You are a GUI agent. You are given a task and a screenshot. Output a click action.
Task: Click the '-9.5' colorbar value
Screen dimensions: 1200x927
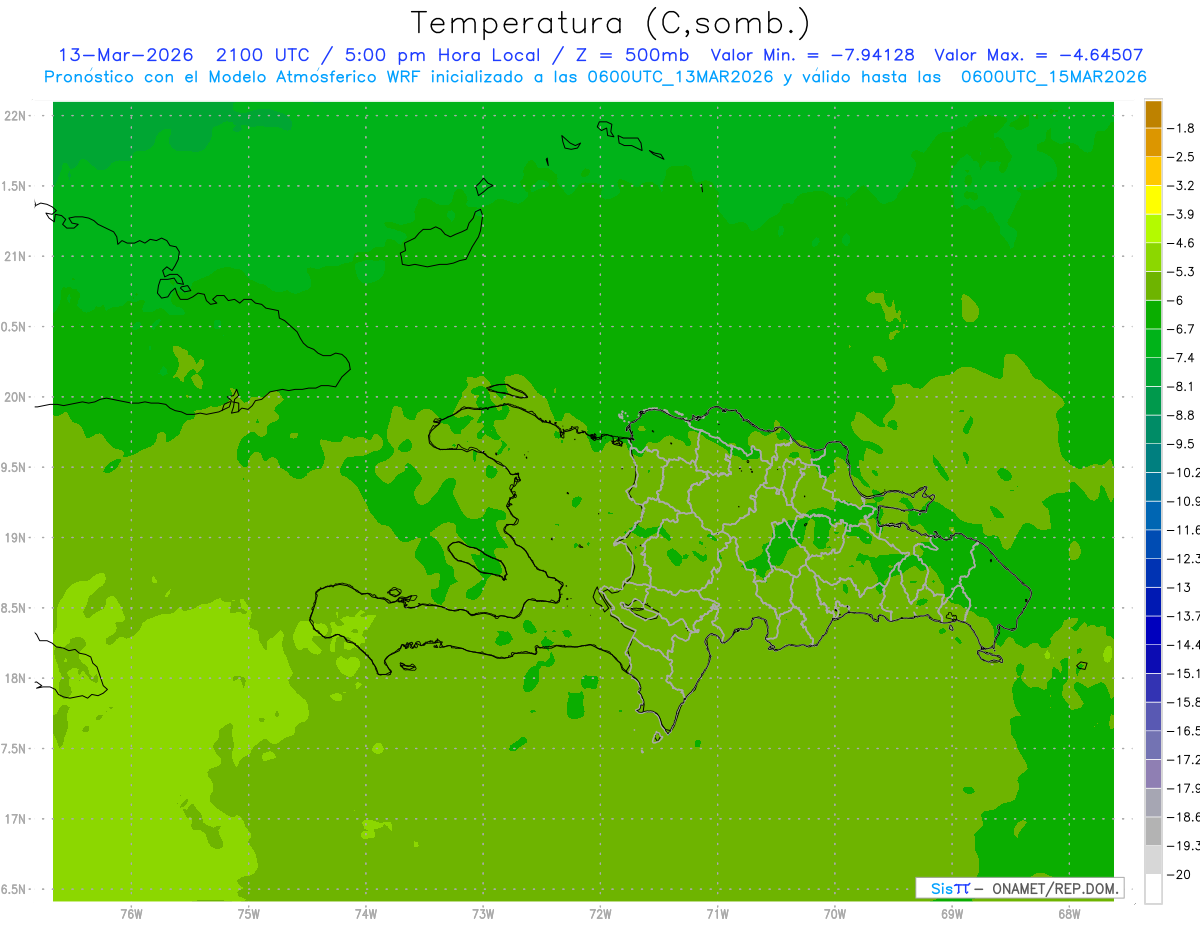1181,444
